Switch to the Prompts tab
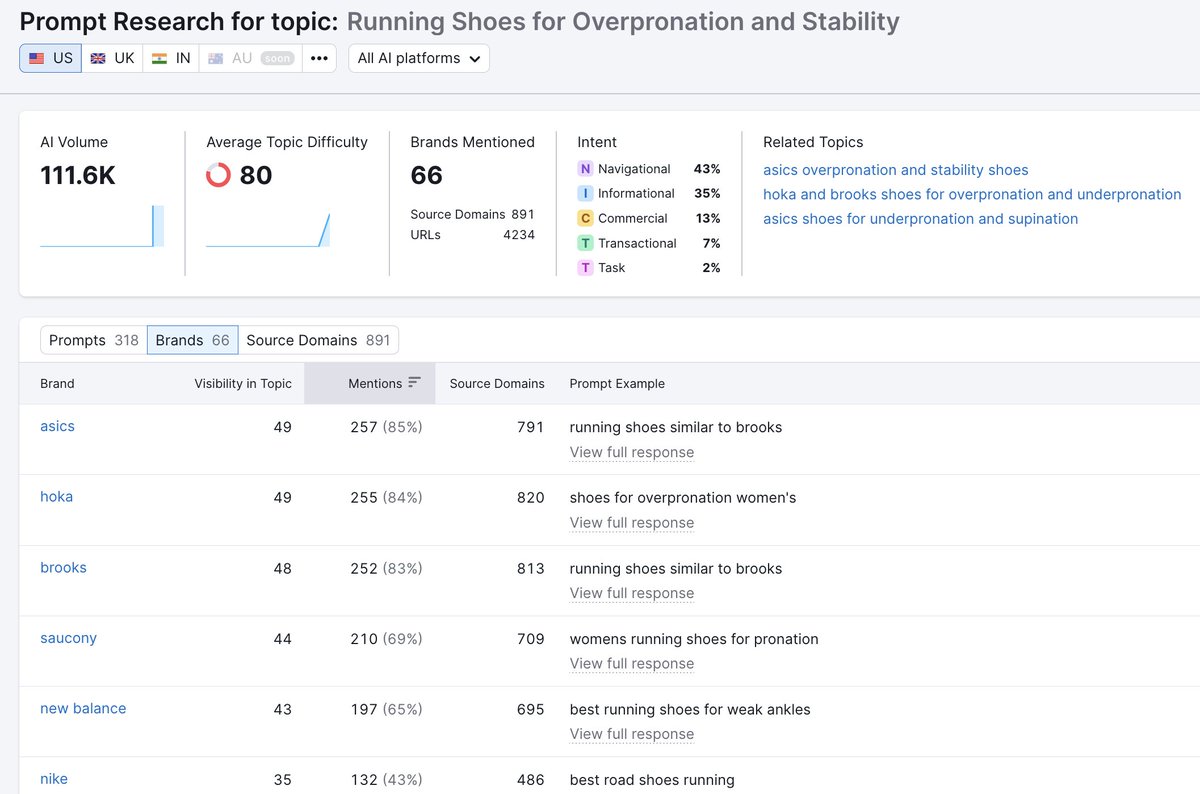 [92, 340]
